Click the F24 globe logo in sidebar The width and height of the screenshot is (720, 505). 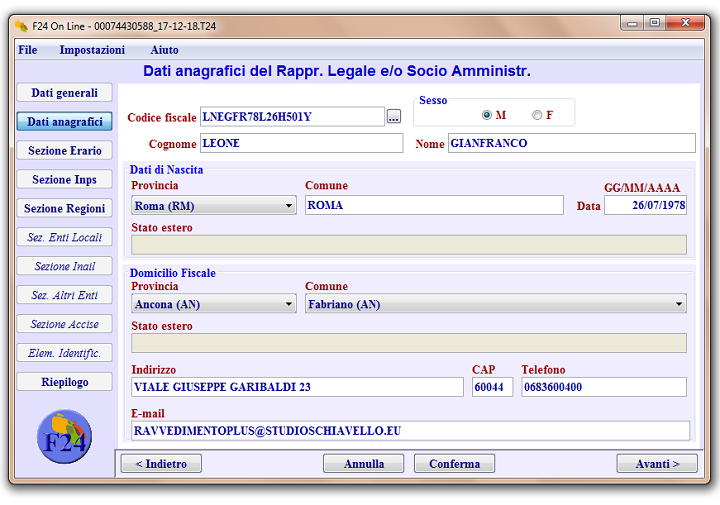pos(64,436)
